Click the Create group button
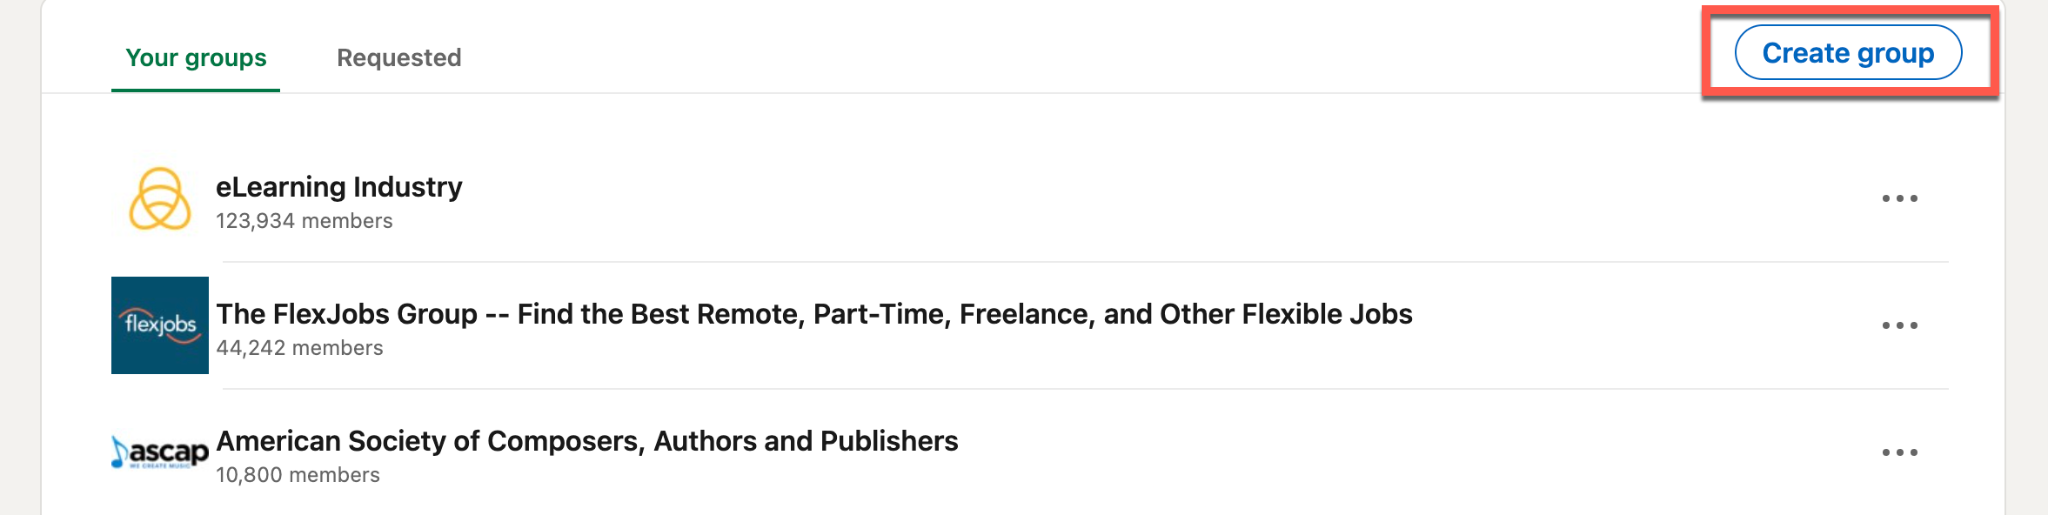The image size is (2048, 515). (x=1847, y=53)
